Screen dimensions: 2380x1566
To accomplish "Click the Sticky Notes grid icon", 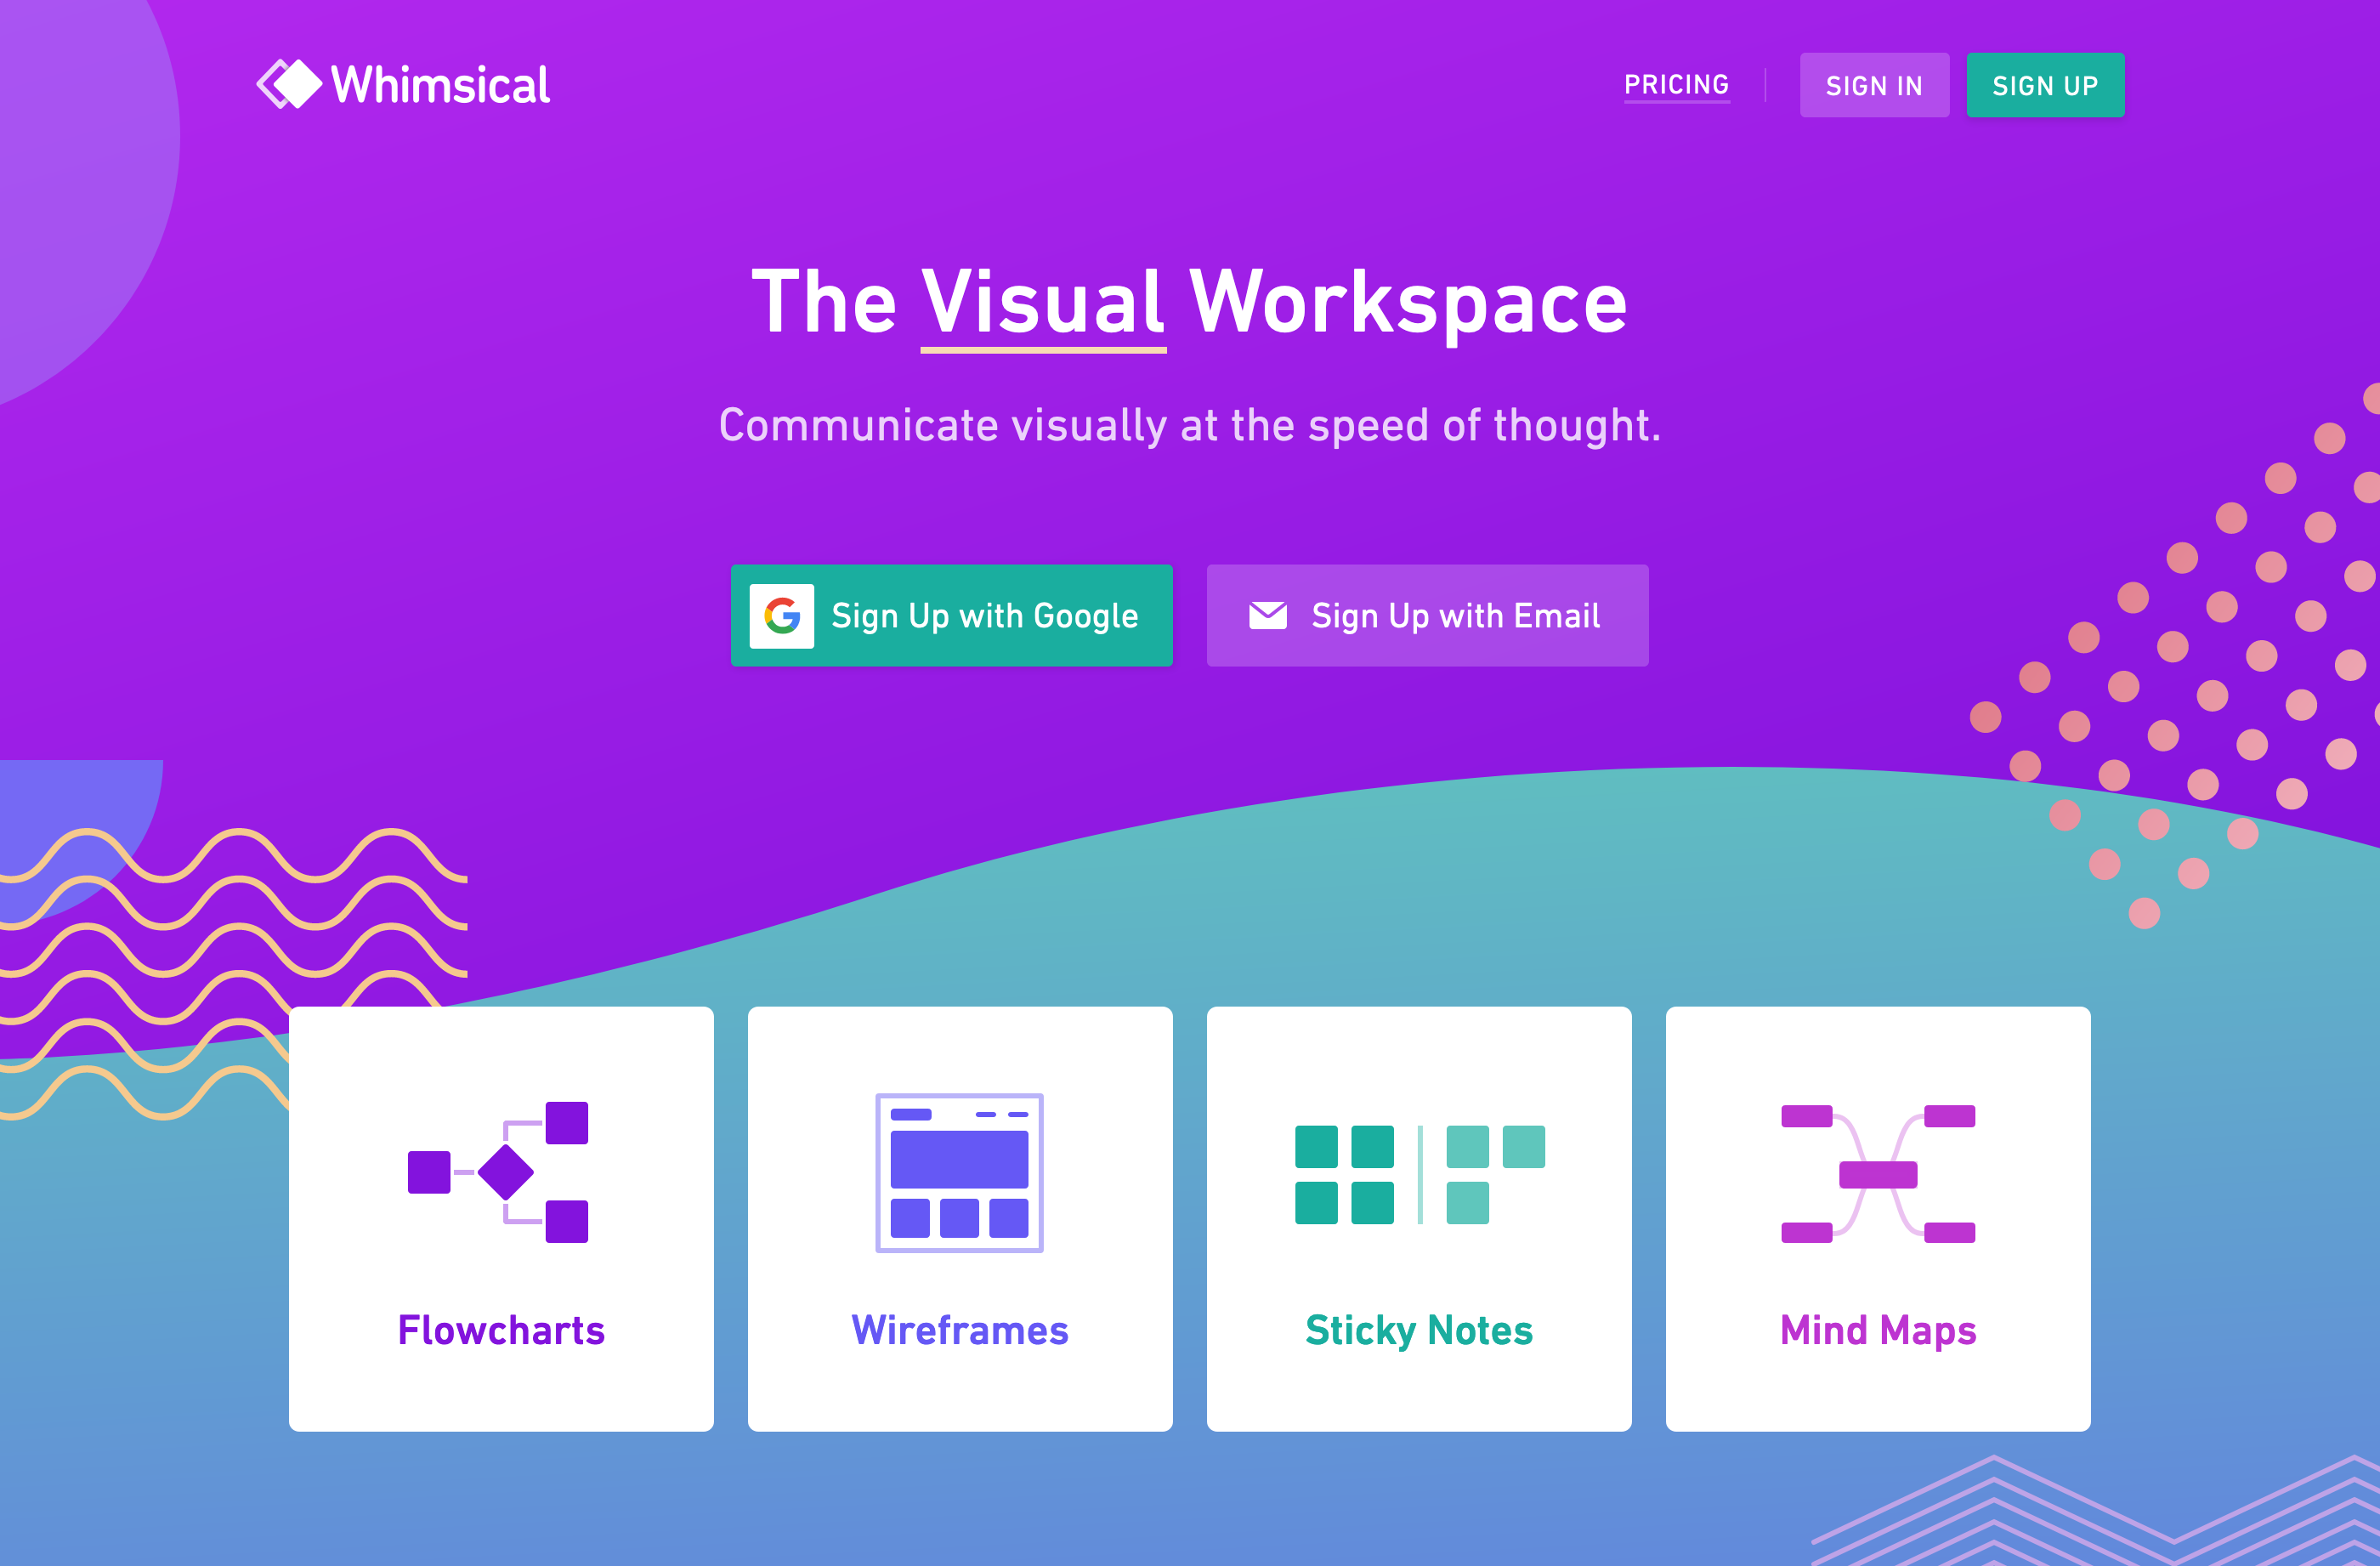I will pyautogui.click(x=1419, y=1174).
